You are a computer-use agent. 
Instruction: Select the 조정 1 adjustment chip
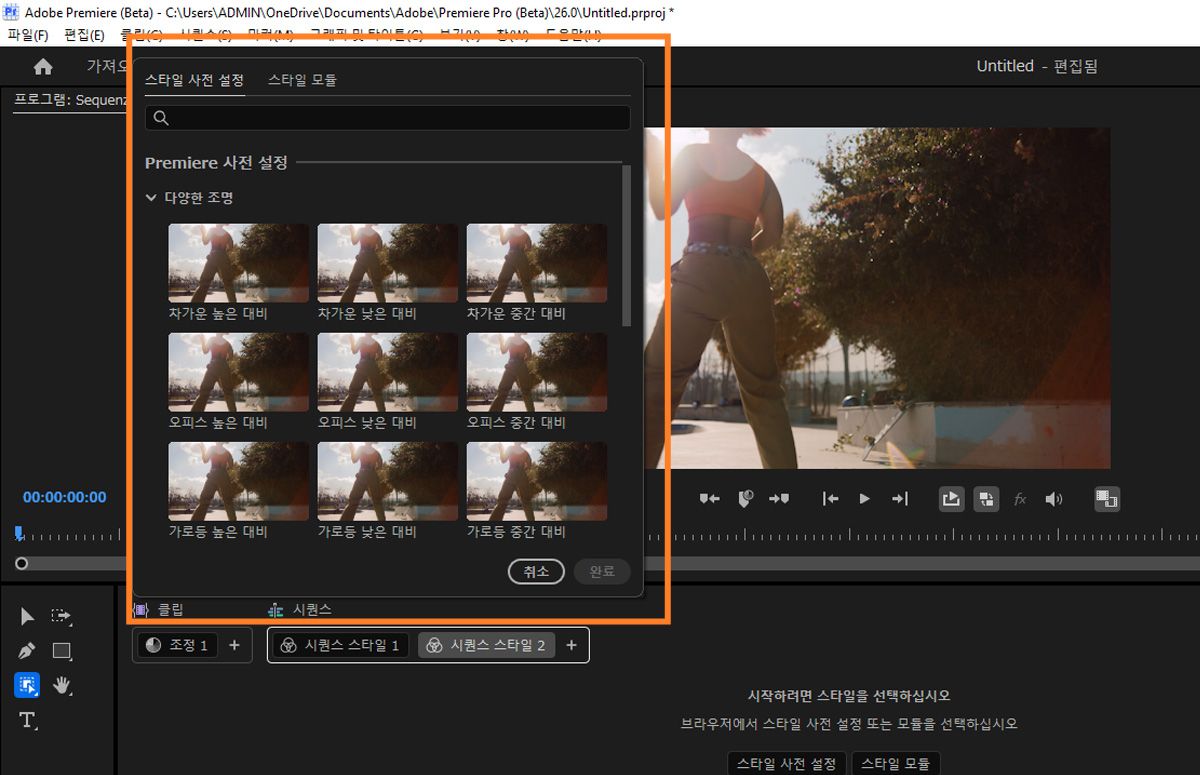176,645
